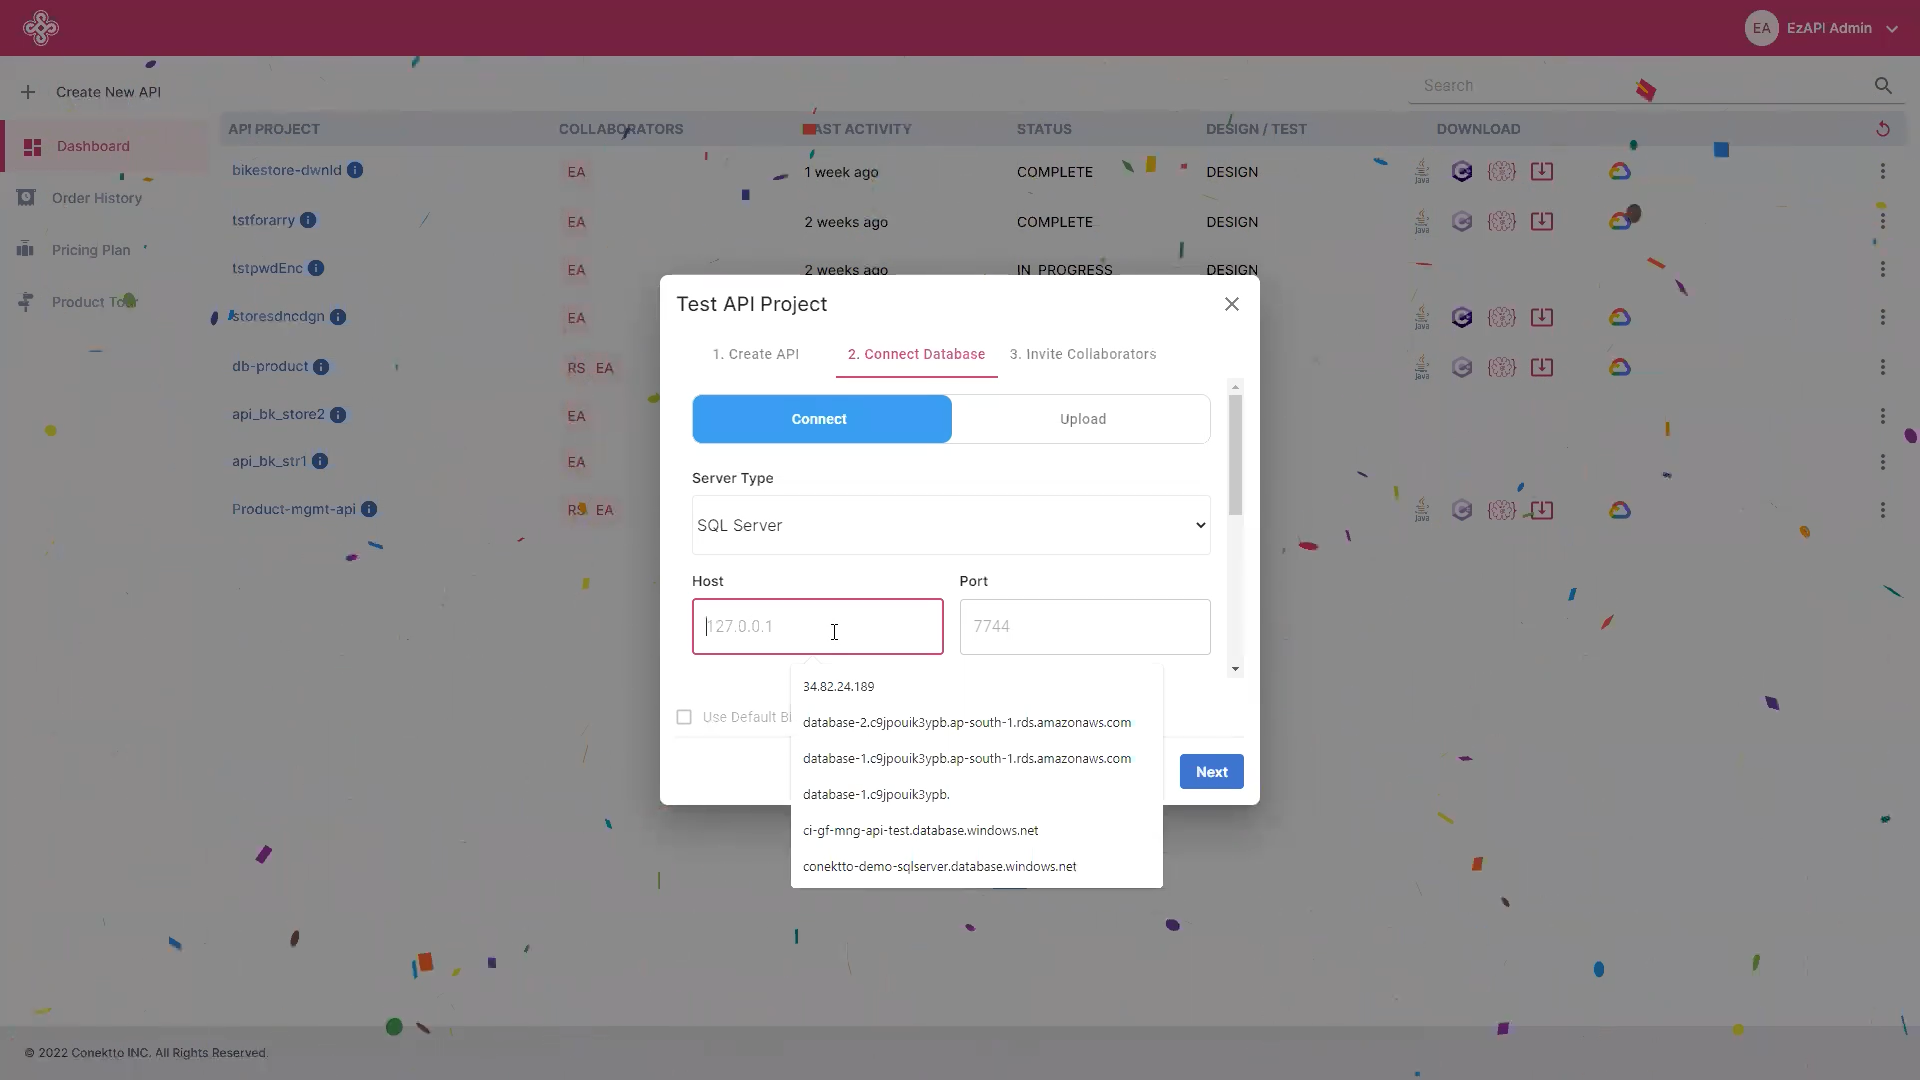Click the Java download icon for bikestore-dwnld

(x=1421, y=172)
